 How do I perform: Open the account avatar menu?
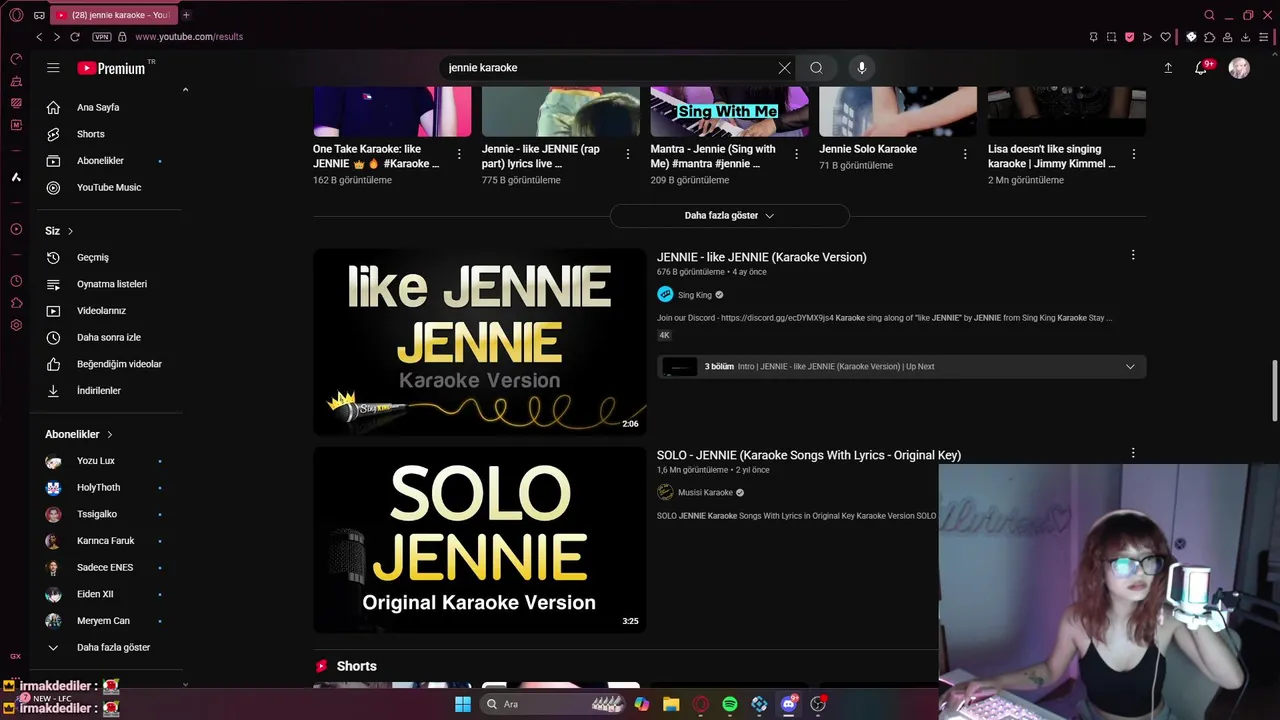1239,68
